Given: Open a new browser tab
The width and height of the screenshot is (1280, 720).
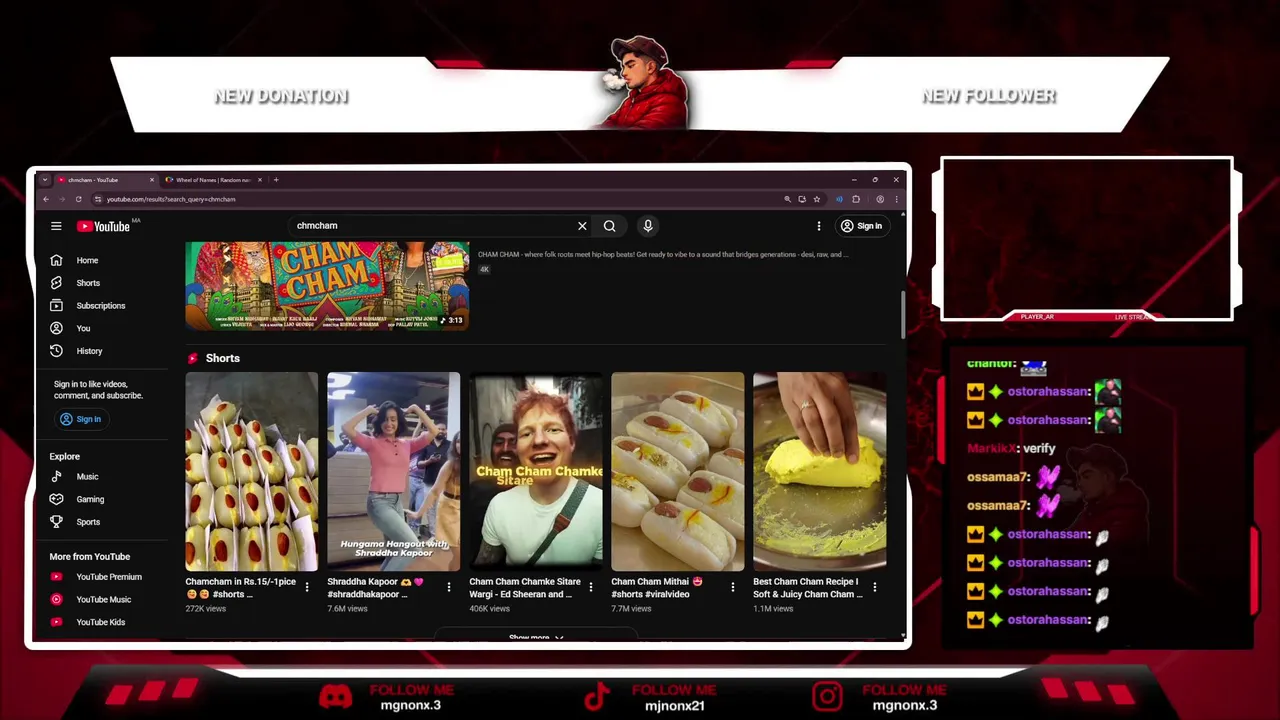Looking at the screenshot, I should point(277,180).
